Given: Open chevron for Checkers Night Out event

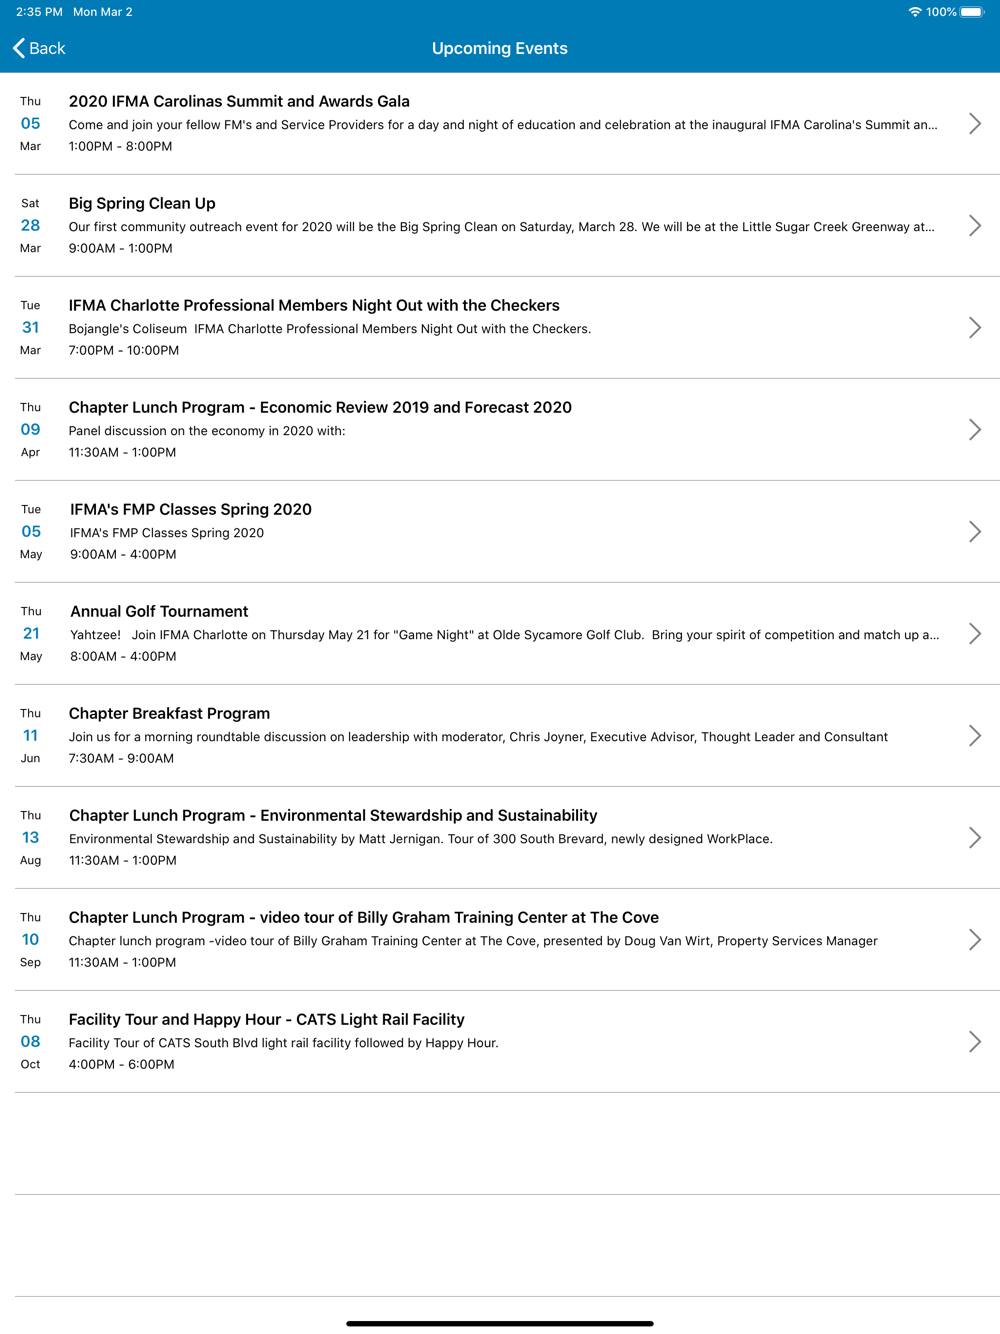Looking at the screenshot, I should [x=975, y=328].
